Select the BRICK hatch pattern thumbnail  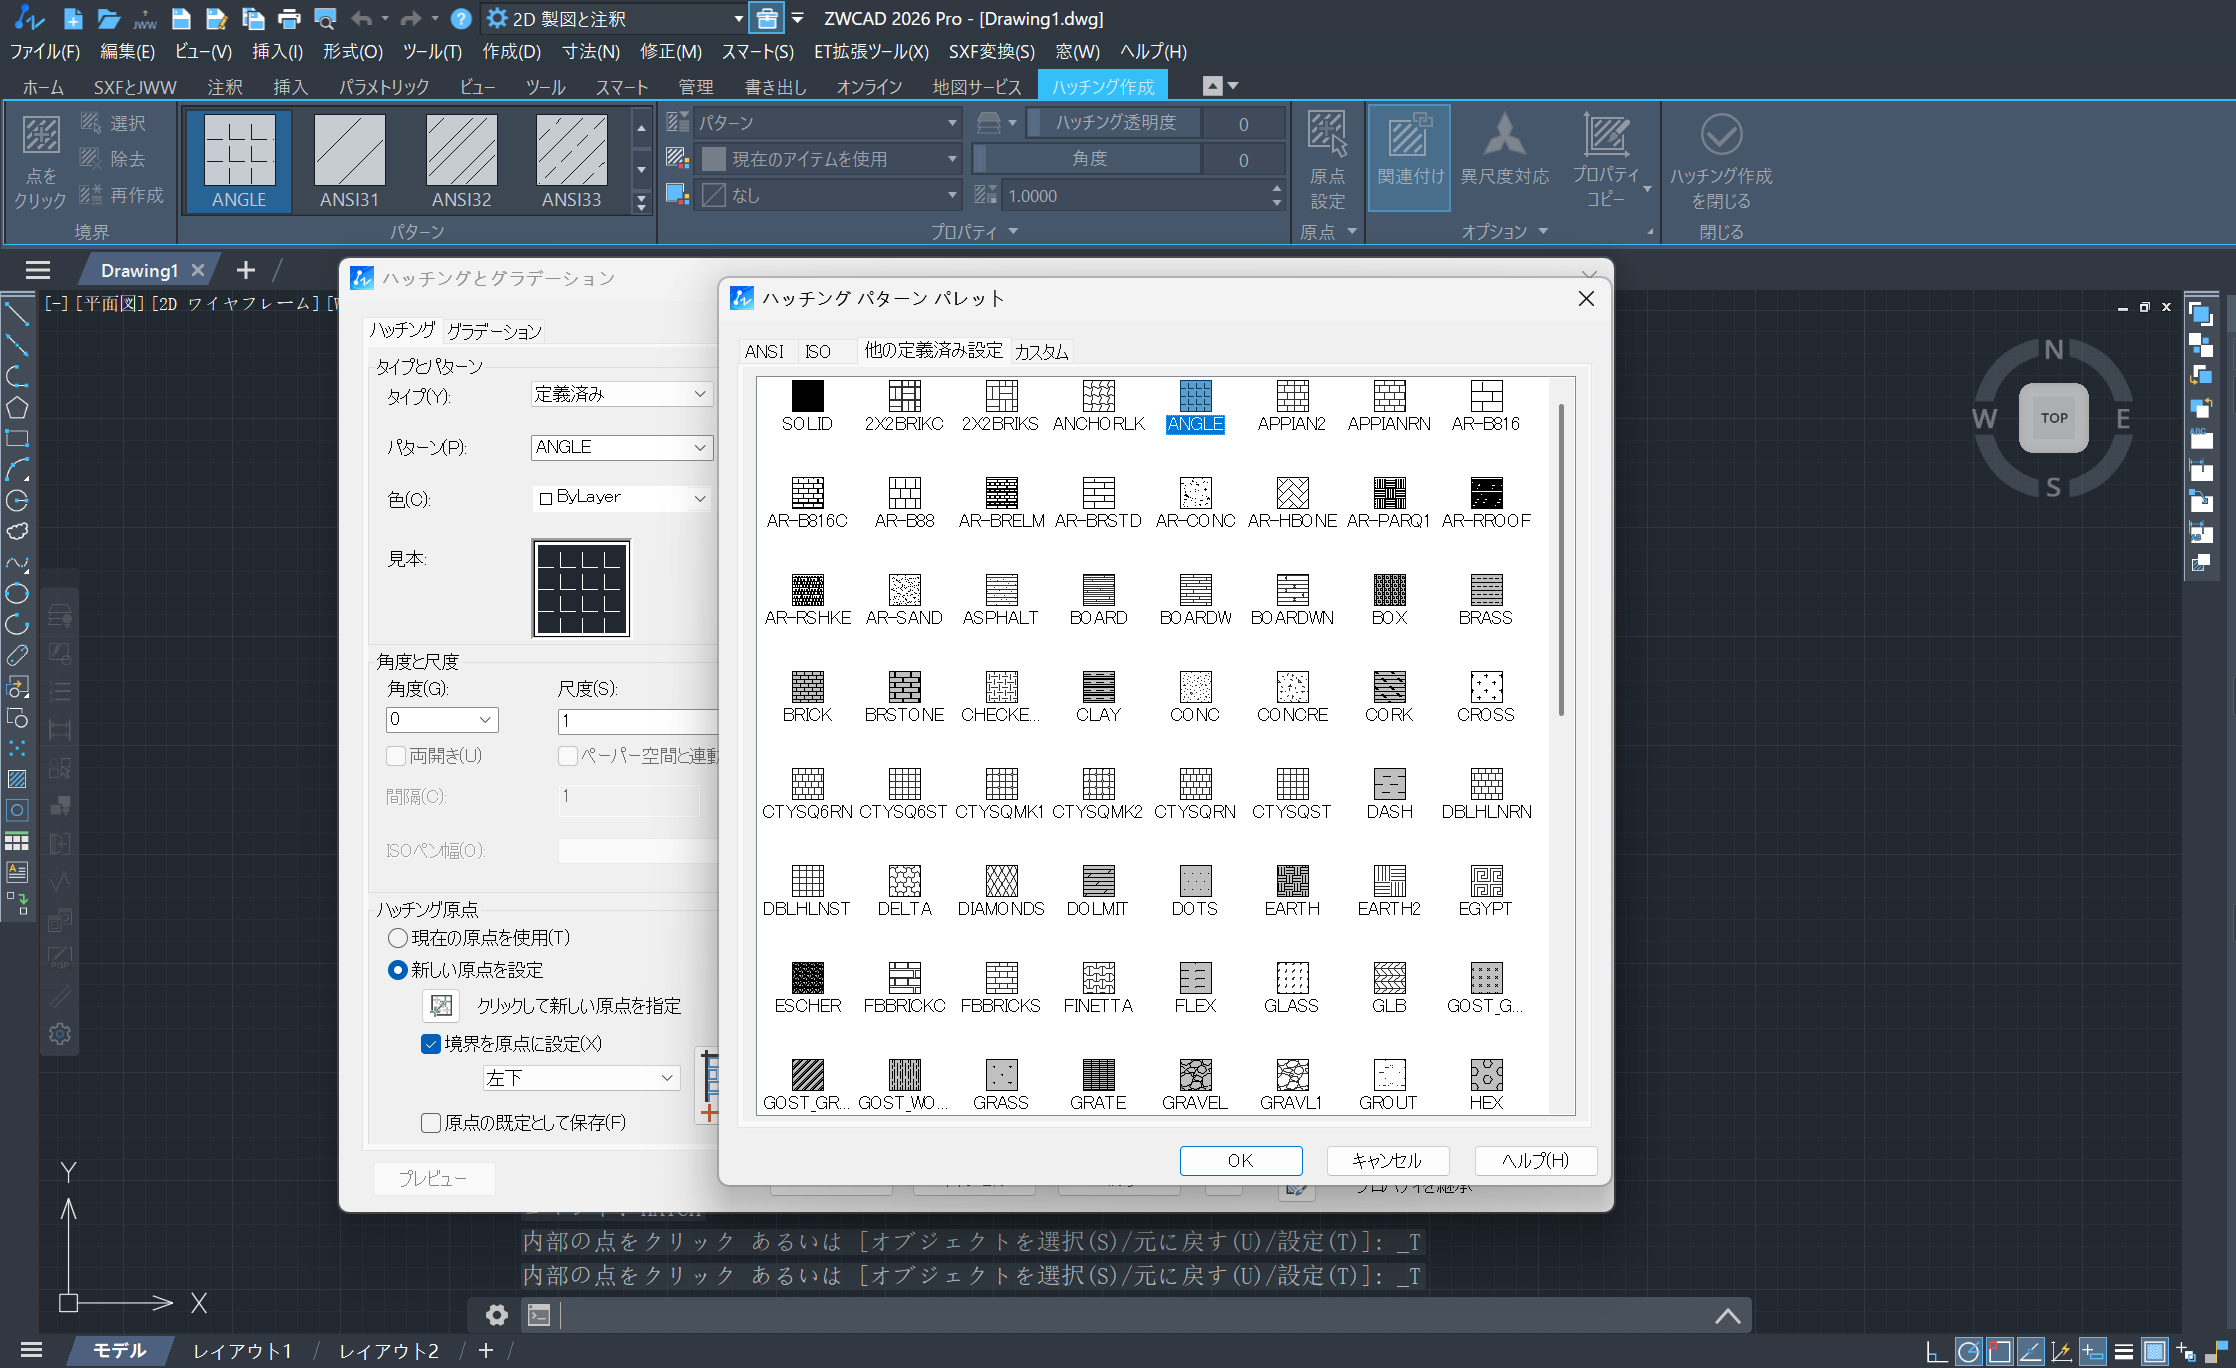pyautogui.click(x=807, y=687)
